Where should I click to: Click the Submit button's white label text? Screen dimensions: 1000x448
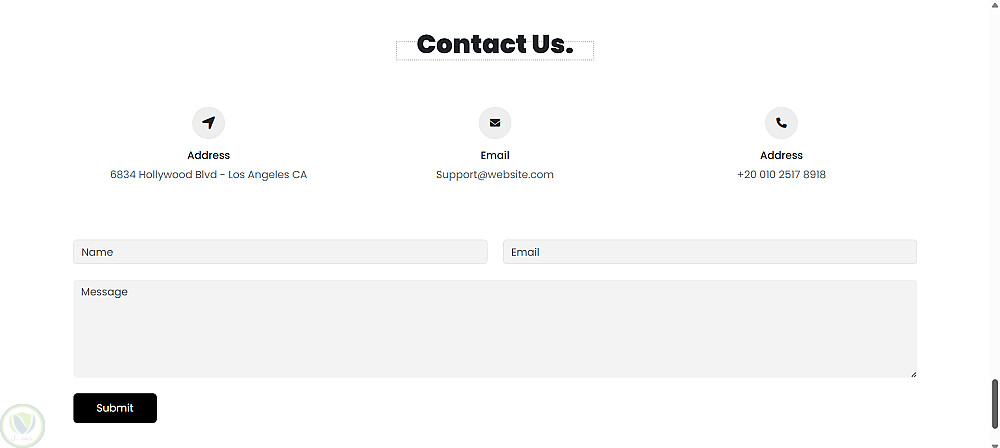pos(115,408)
